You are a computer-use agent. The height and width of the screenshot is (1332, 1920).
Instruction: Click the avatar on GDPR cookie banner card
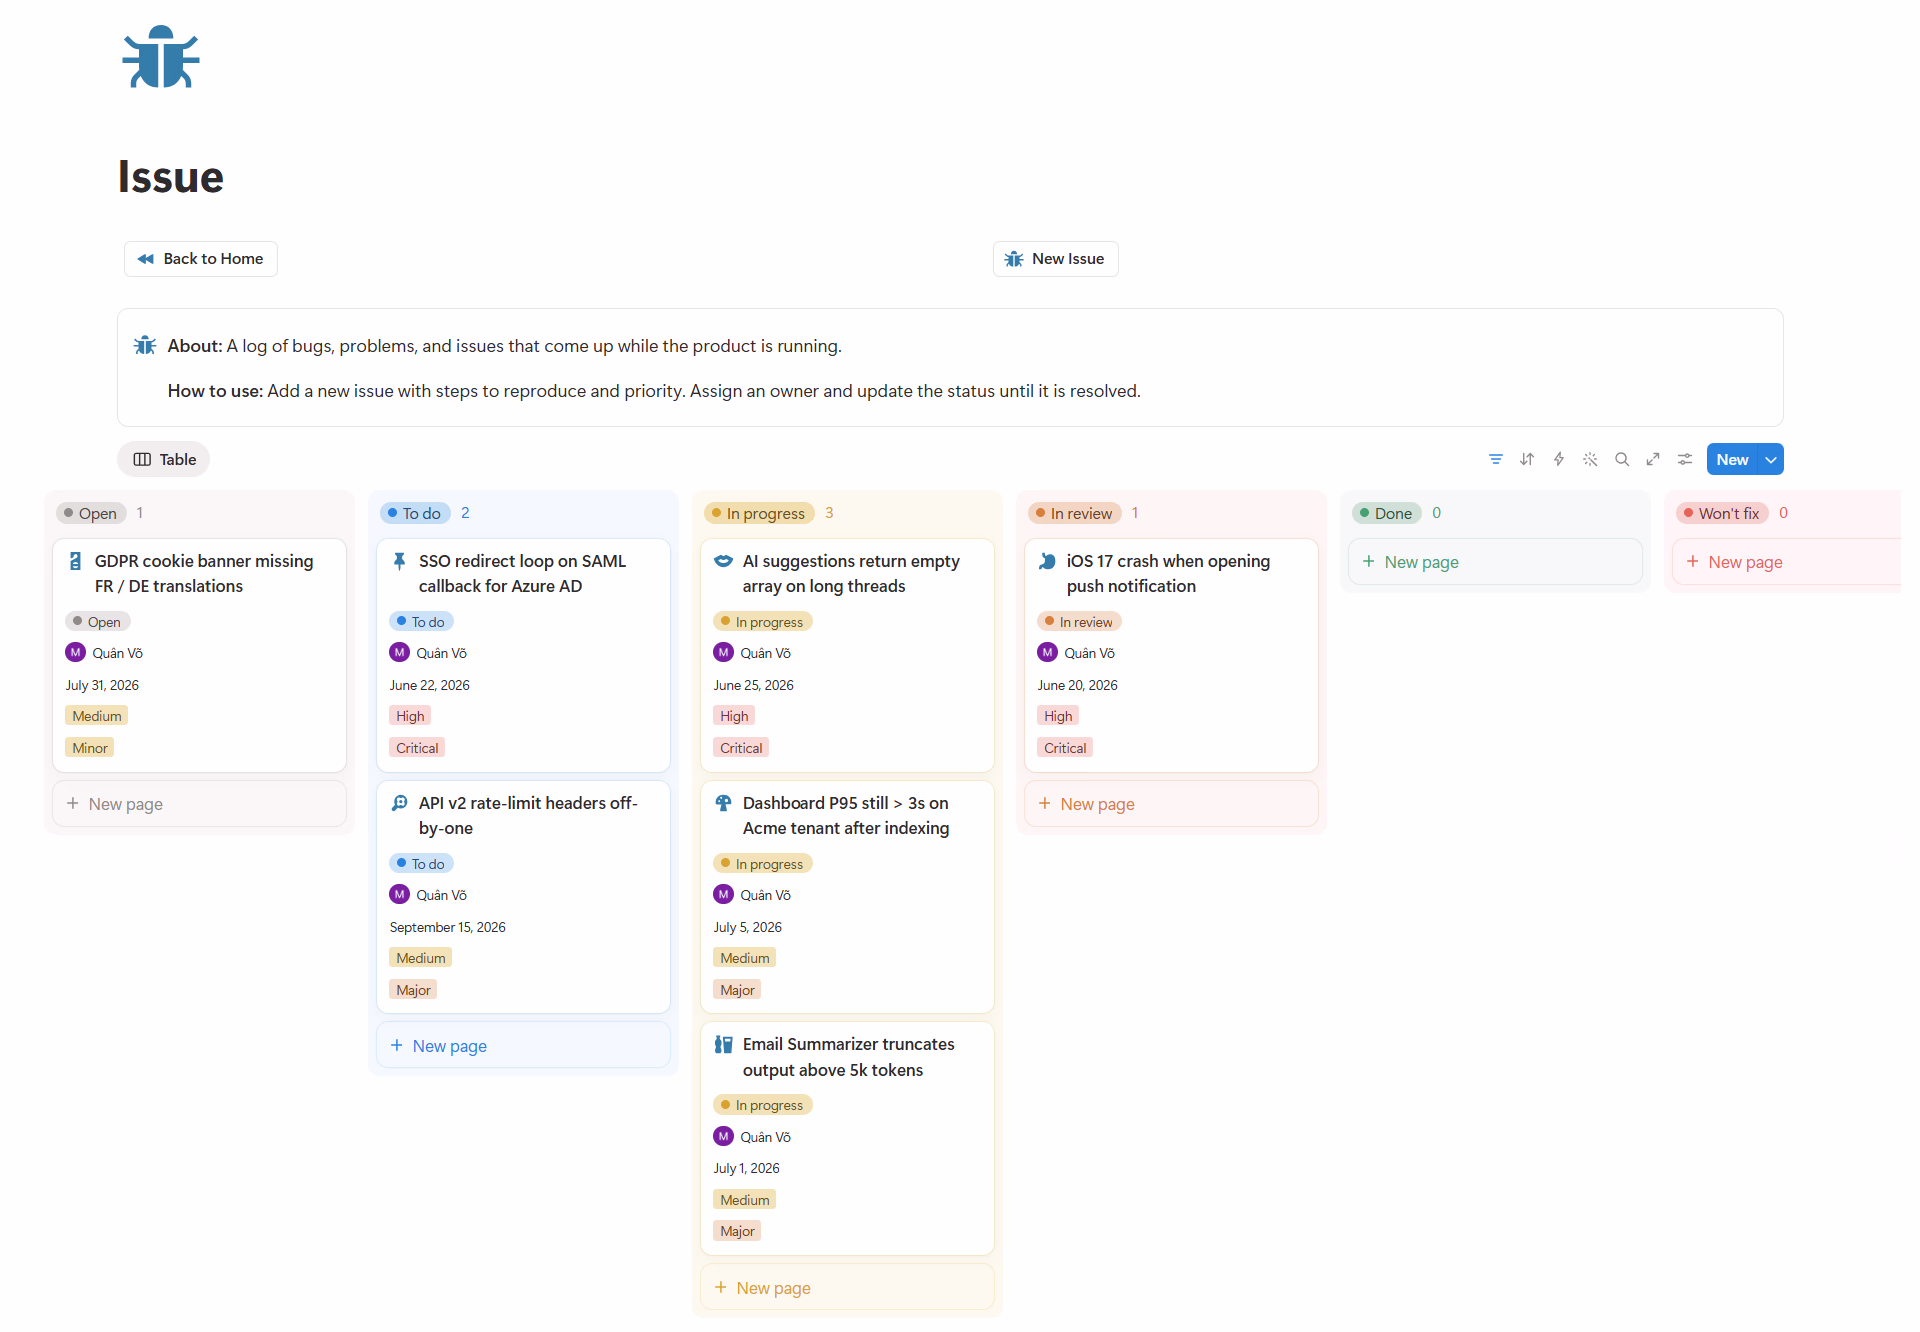click(75, 652)
